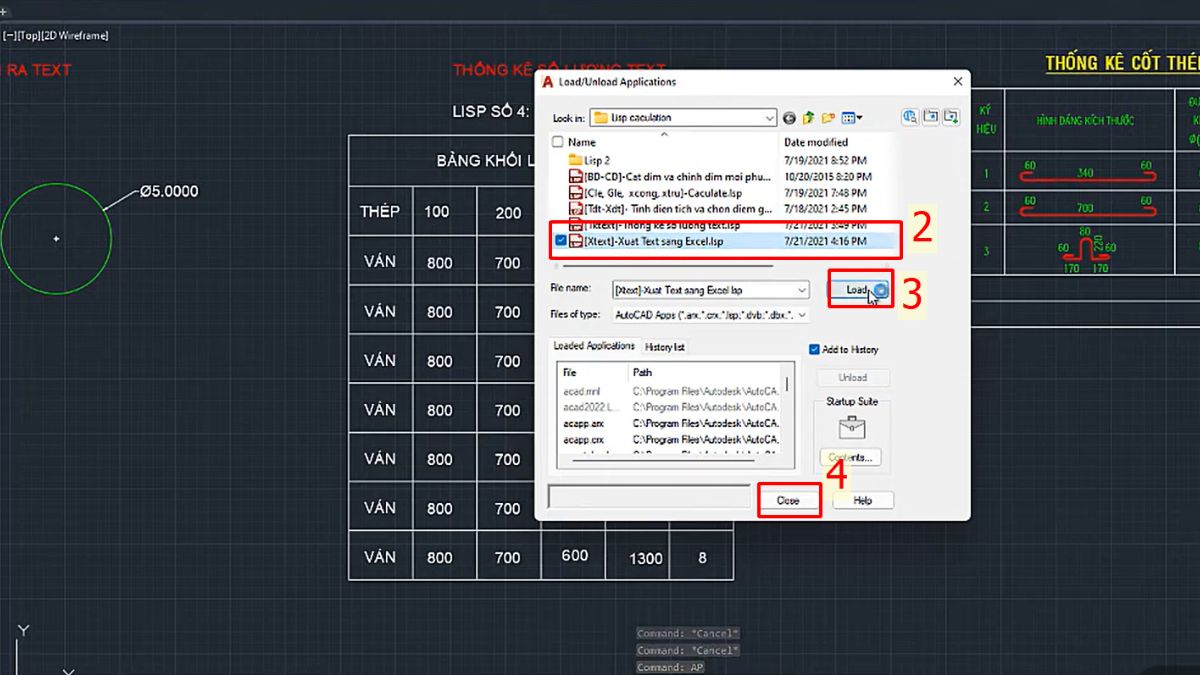Click the Up One Level folder icon
Viewport: 1200px width, 675px height.
point(809,117)
